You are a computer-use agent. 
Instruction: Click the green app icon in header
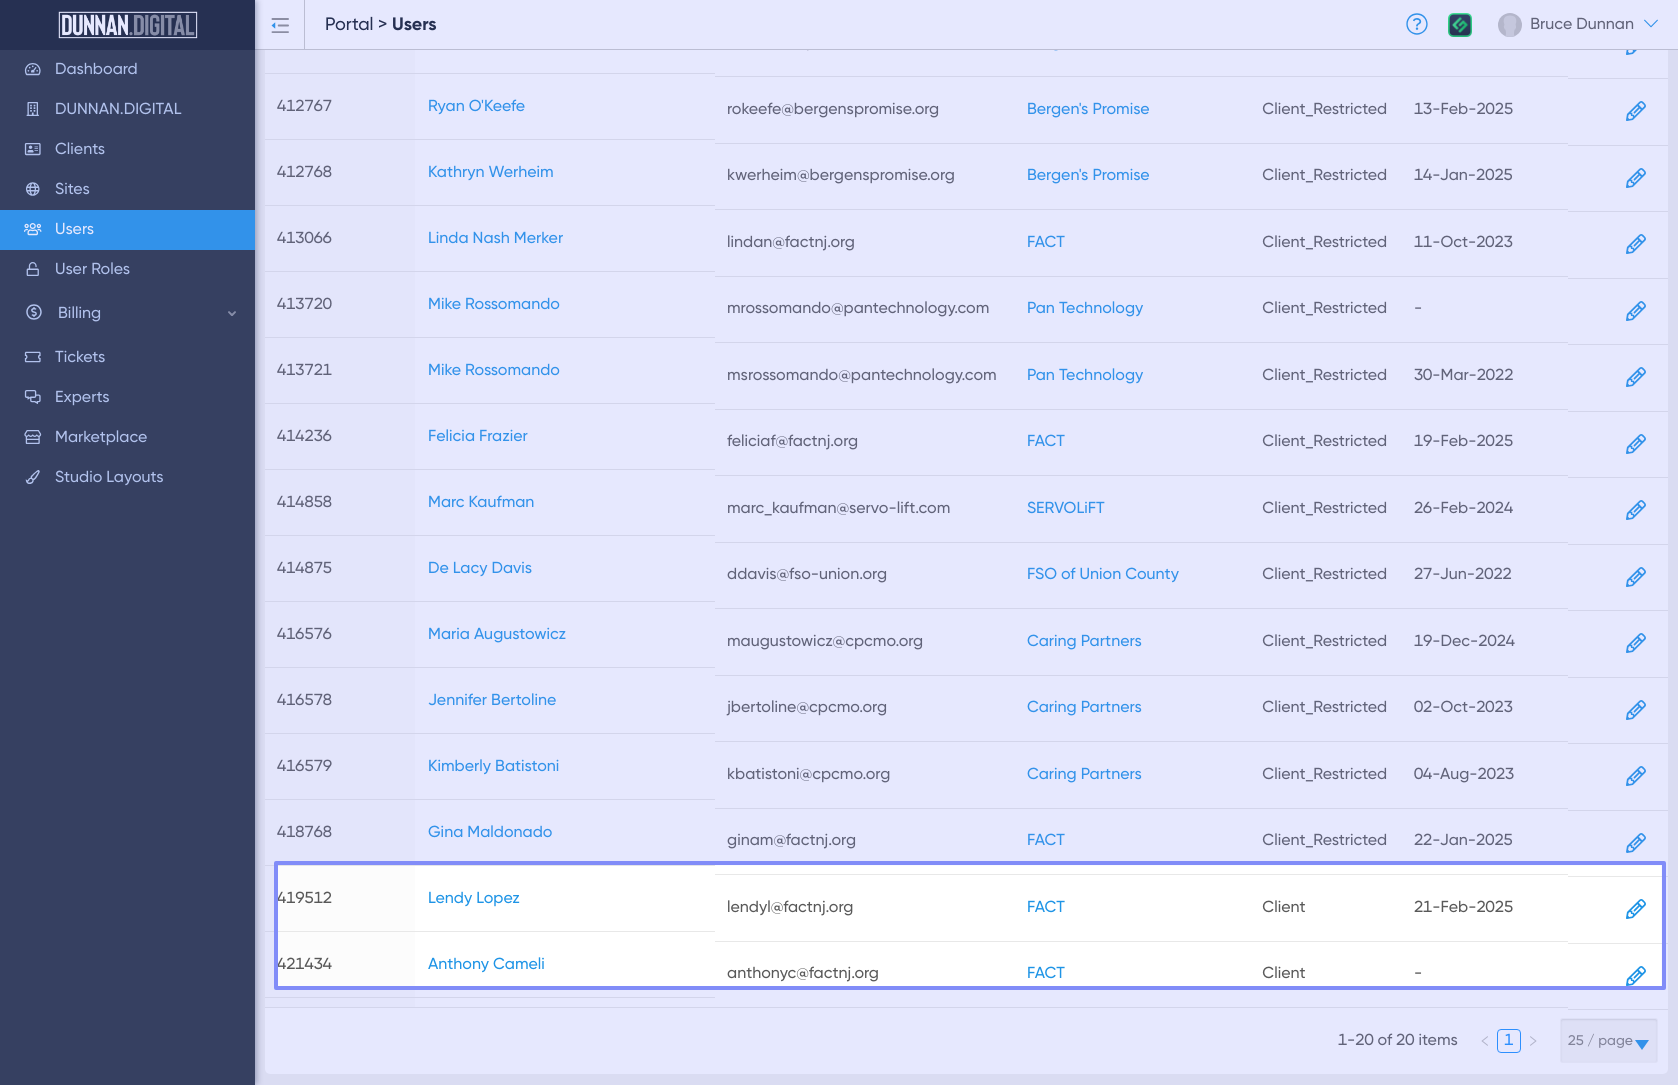click(1460, 25)
